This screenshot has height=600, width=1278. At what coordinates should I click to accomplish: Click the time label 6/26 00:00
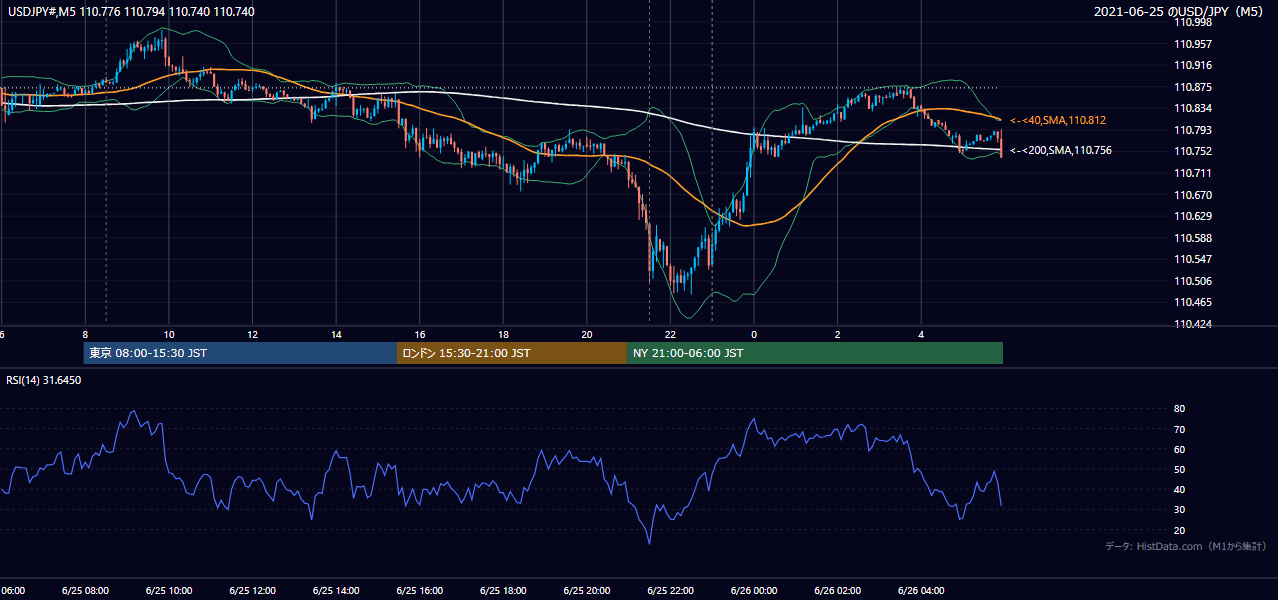pyautogui.click(x=754, y=591)
